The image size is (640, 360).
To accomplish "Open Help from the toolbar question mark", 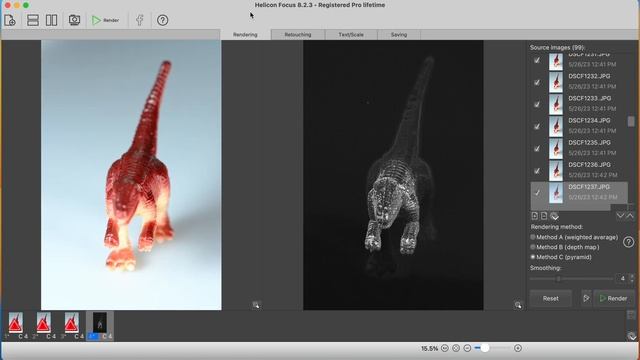I will pos(162,20).
